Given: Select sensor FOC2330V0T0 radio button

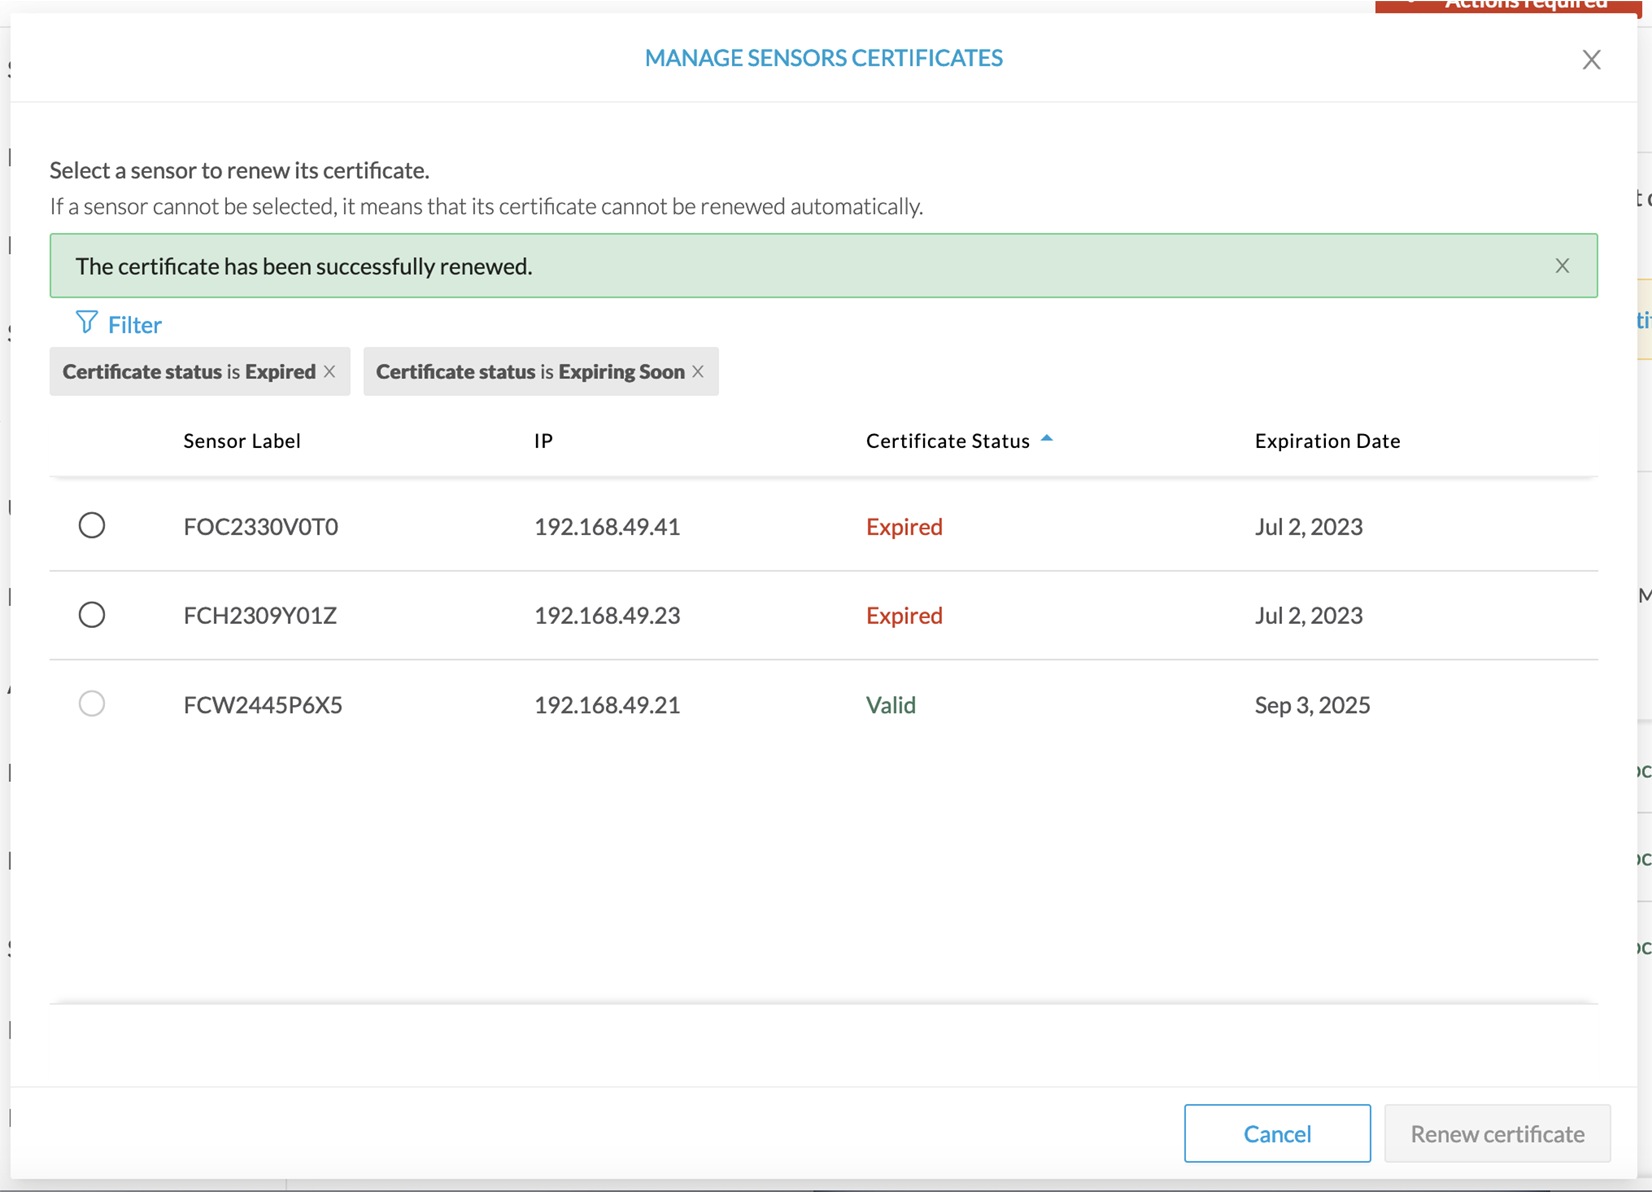Looking at the screenshot, I should click(92, 526).
